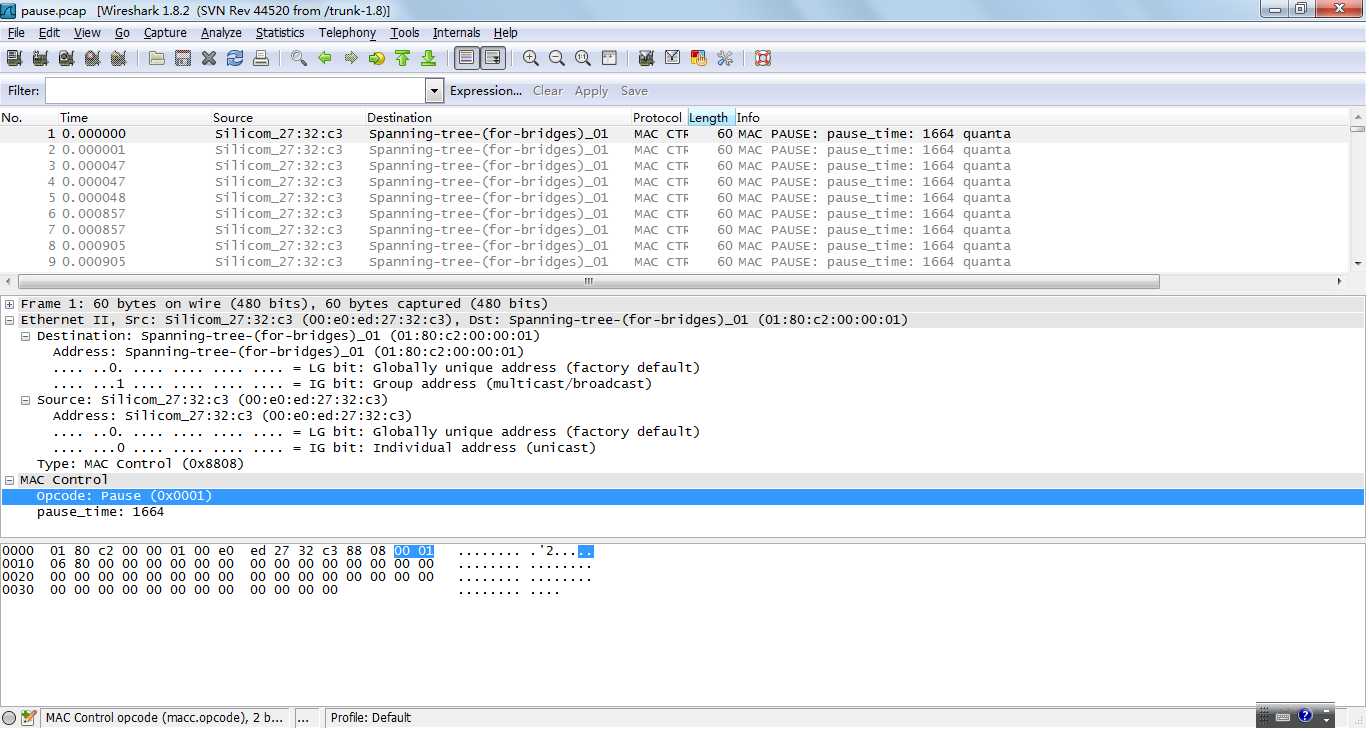Viewport: 1369px width, 731px height.
Task: Open the Preferences icon on the toolbar
Action: (x=724, y=58)
